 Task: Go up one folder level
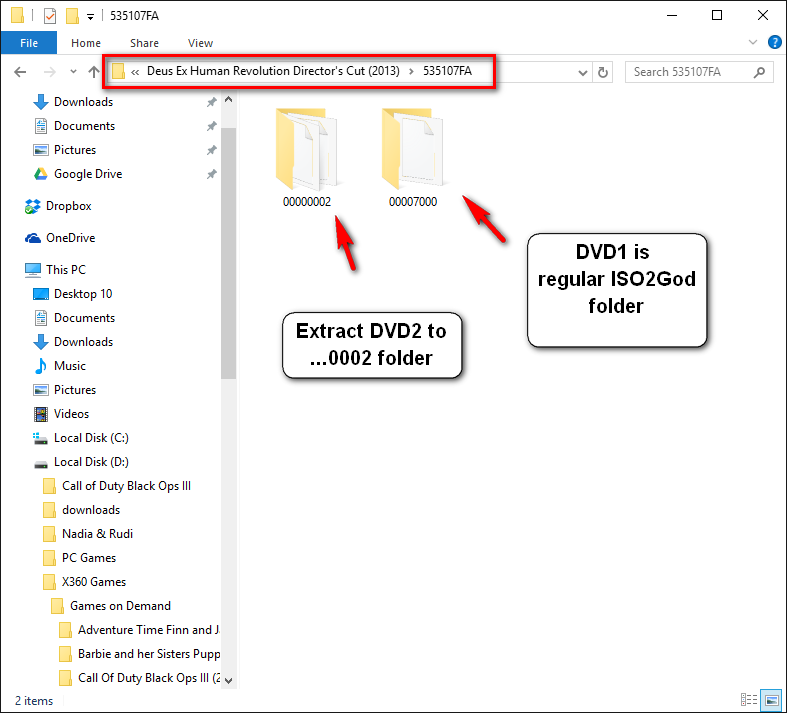[x=94, y=72]
